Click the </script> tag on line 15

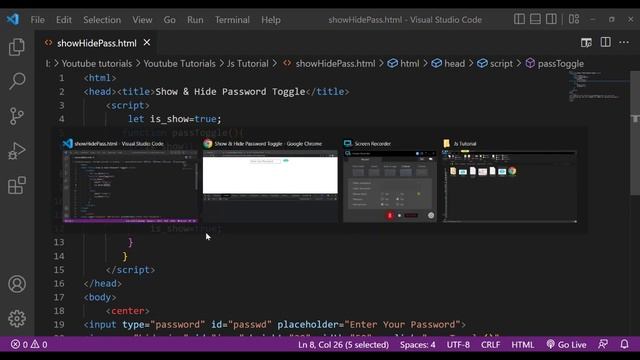click(x=130, y=270)
